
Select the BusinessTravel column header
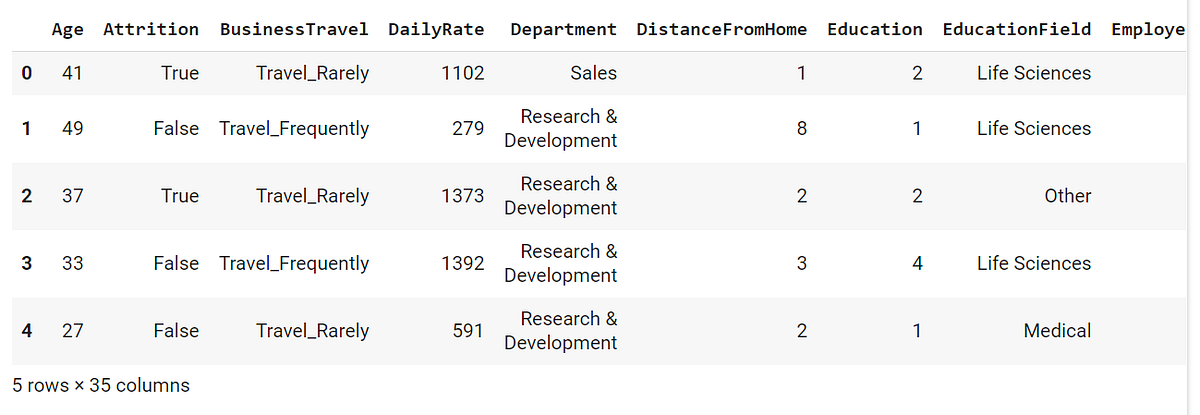click(294, 29)
